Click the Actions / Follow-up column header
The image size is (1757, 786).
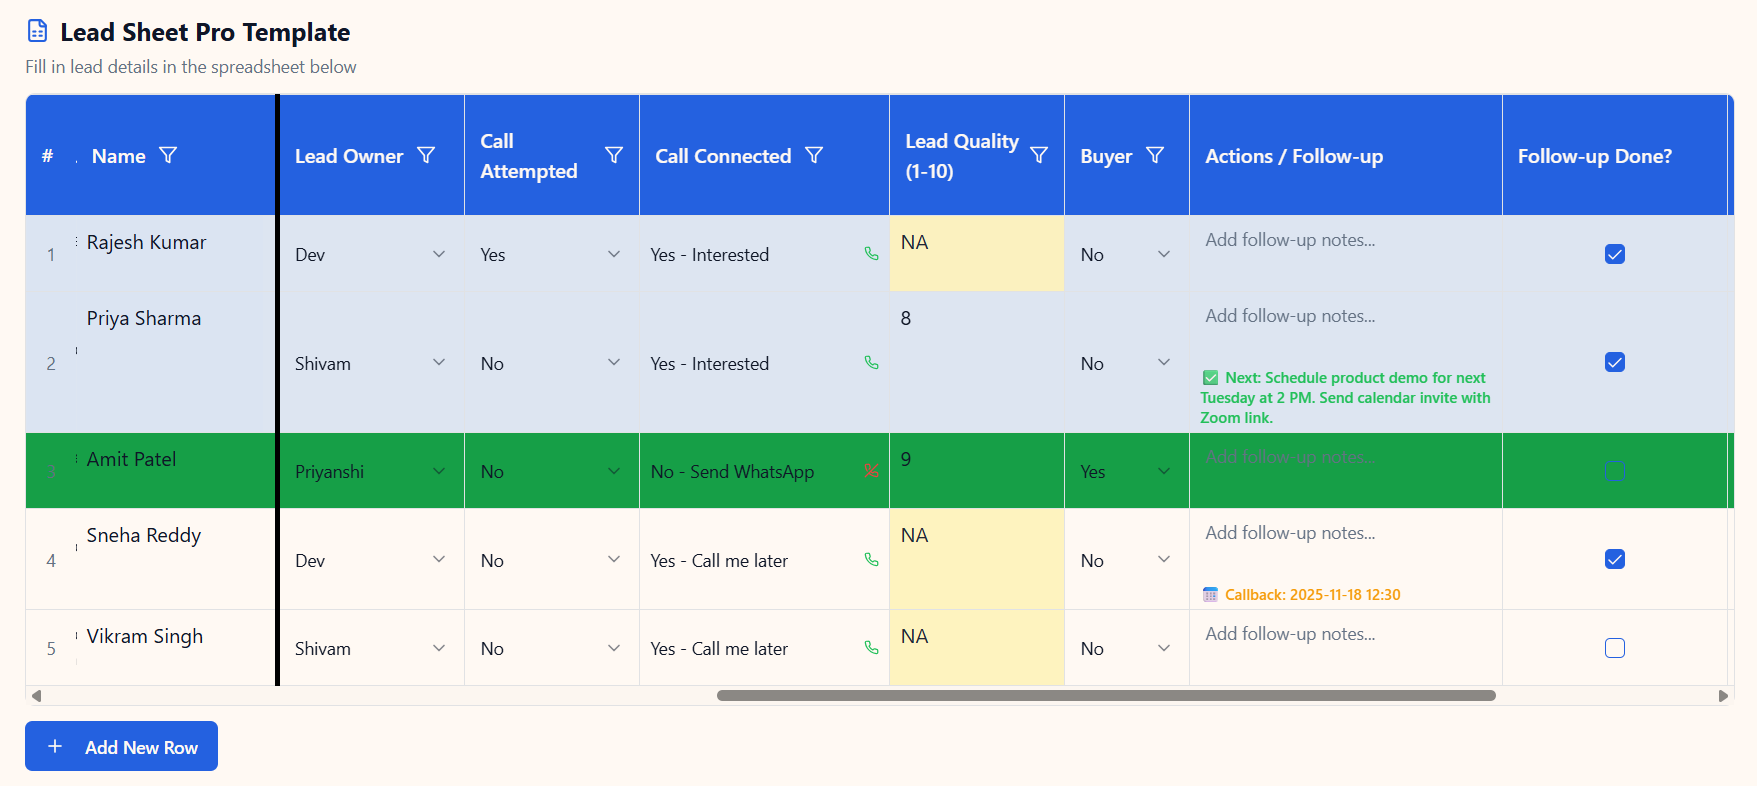[1345, 155]
